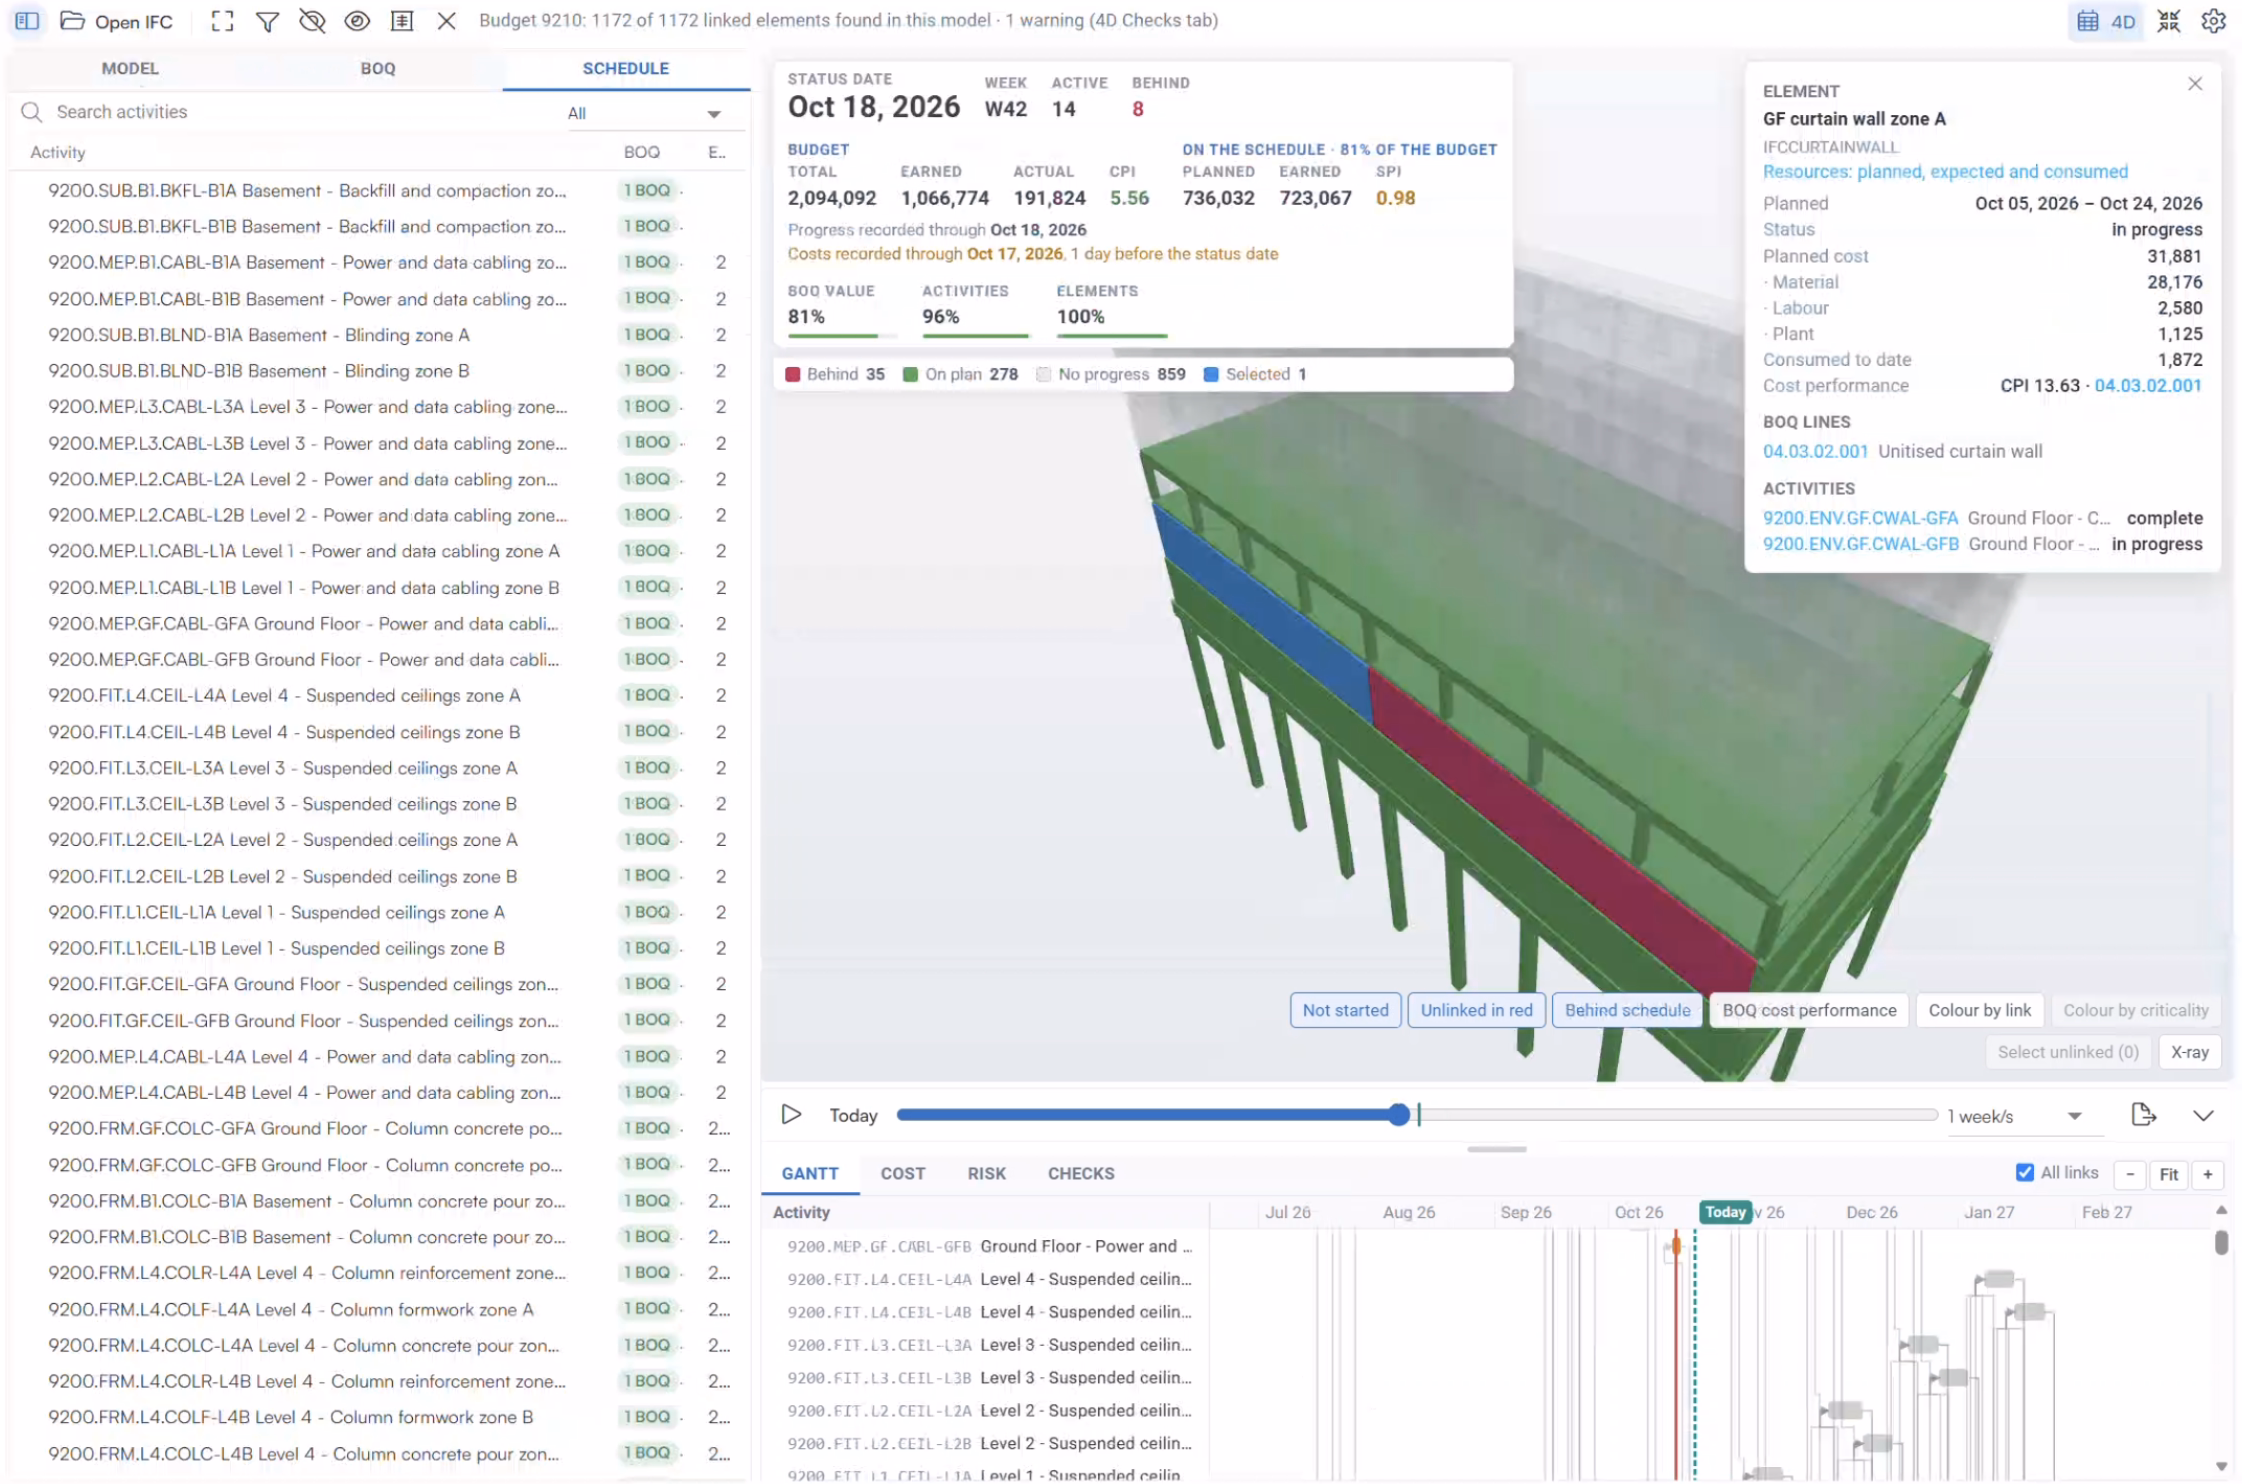Toggle X-ray view
Image resolution: width=2242 pixels, height=1484 pixels.
pos(2189,1052)
